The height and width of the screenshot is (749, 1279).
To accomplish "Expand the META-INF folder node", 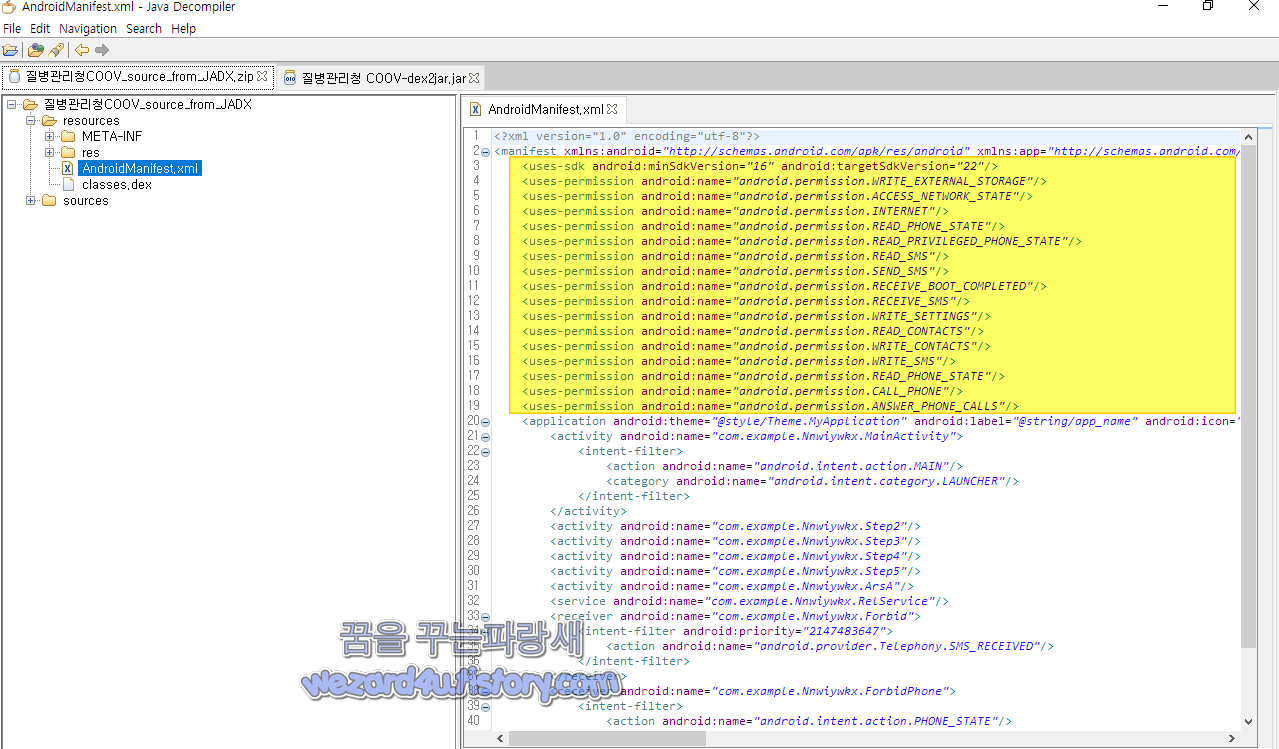I will tap(50, 137).
